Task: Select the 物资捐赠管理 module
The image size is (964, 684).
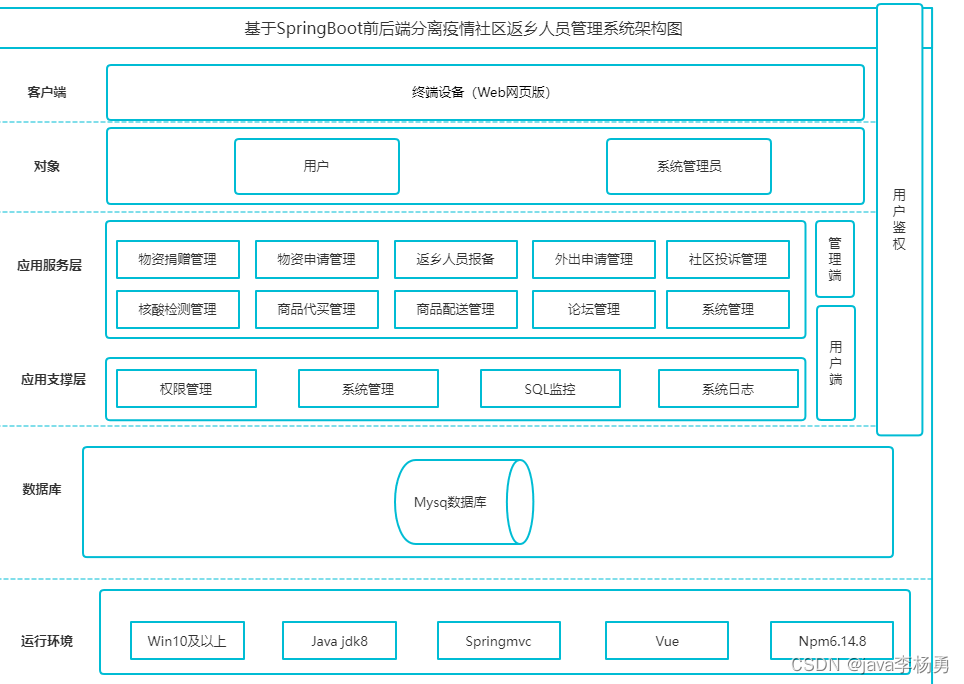Action: [178, 259]
